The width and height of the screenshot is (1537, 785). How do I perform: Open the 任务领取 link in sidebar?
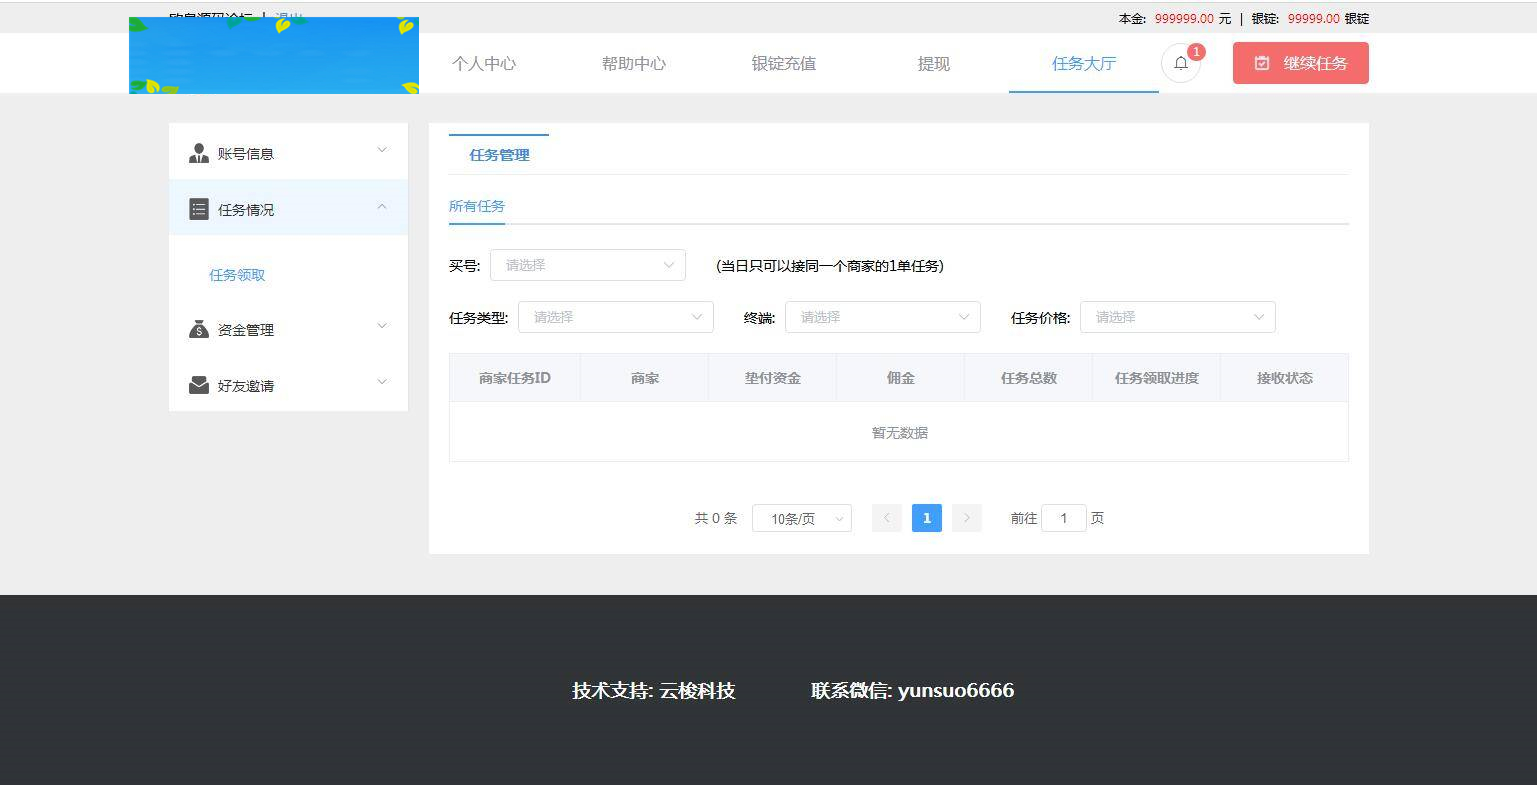[237, 274]
